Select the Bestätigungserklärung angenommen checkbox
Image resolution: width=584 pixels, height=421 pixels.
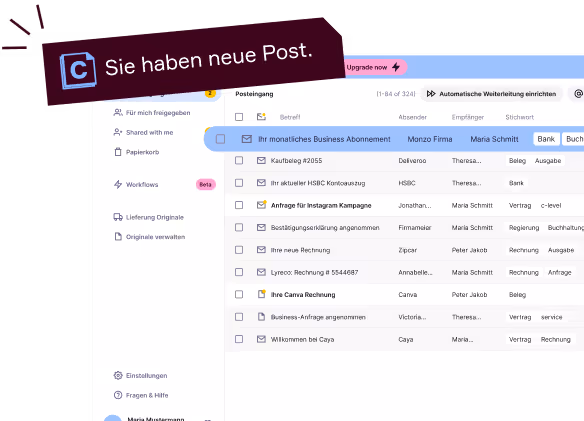(x=239, y=228)
